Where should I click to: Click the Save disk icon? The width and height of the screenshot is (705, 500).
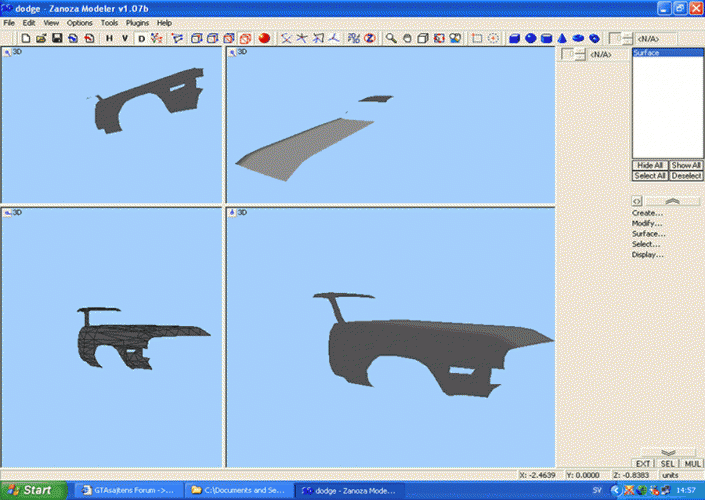pyautogui.click(x=57, y=38)
